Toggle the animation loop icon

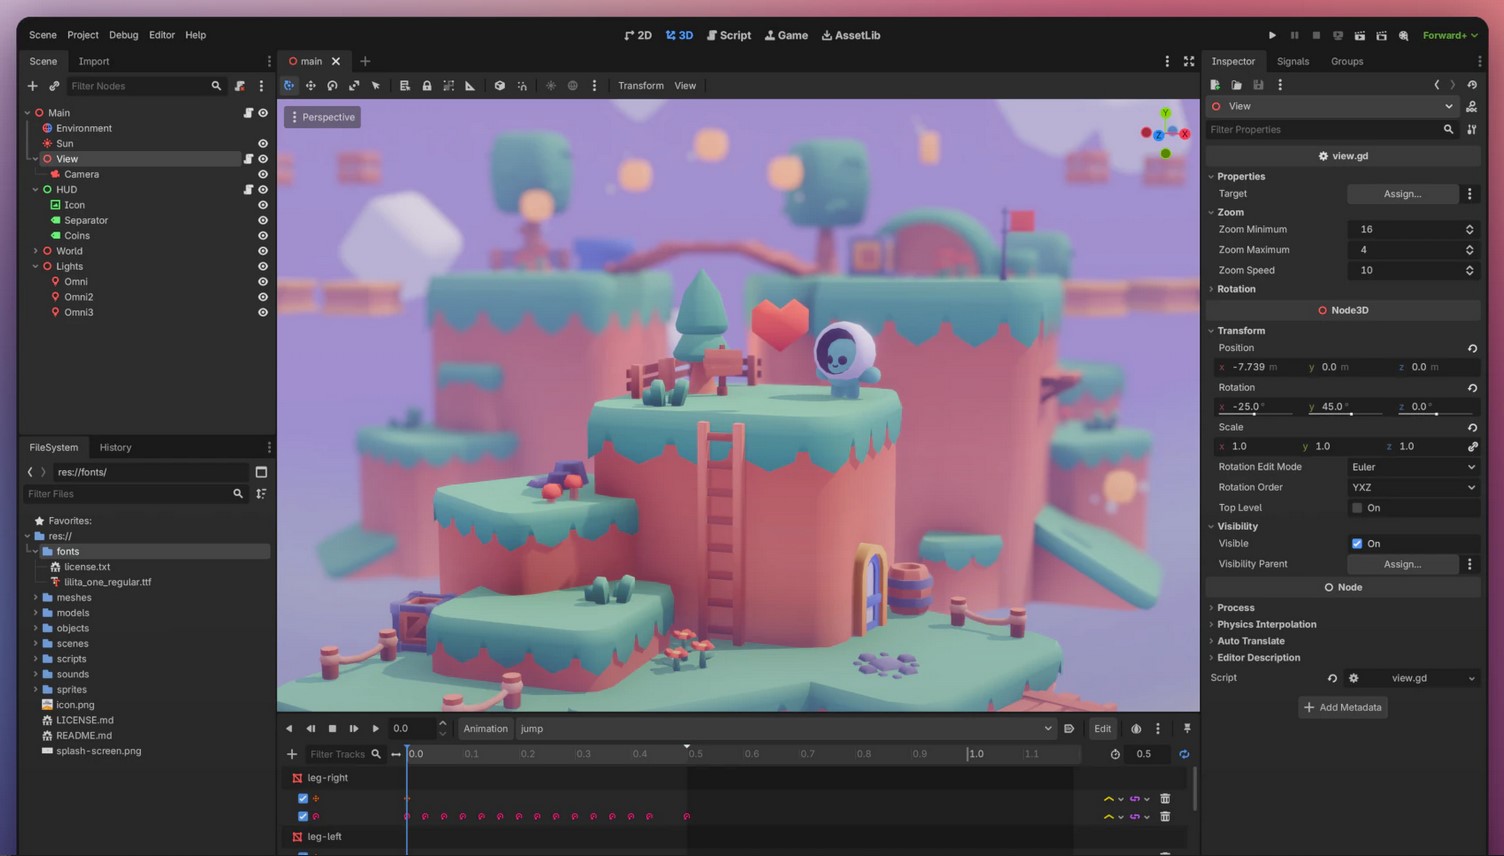pos(1184,754)
